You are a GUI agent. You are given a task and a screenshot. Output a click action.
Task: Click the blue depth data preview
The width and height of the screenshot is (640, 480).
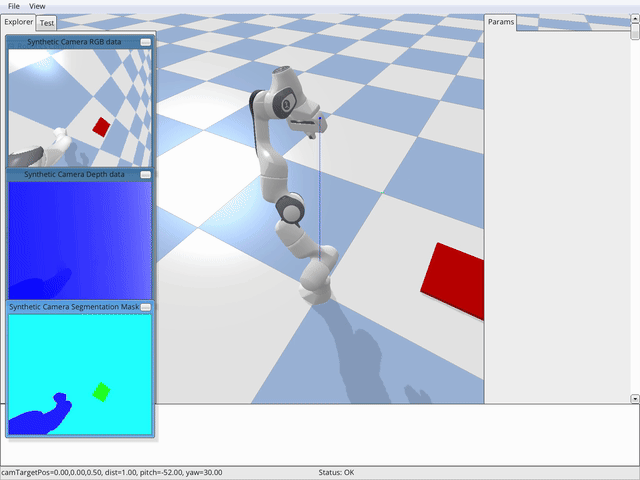80,240
